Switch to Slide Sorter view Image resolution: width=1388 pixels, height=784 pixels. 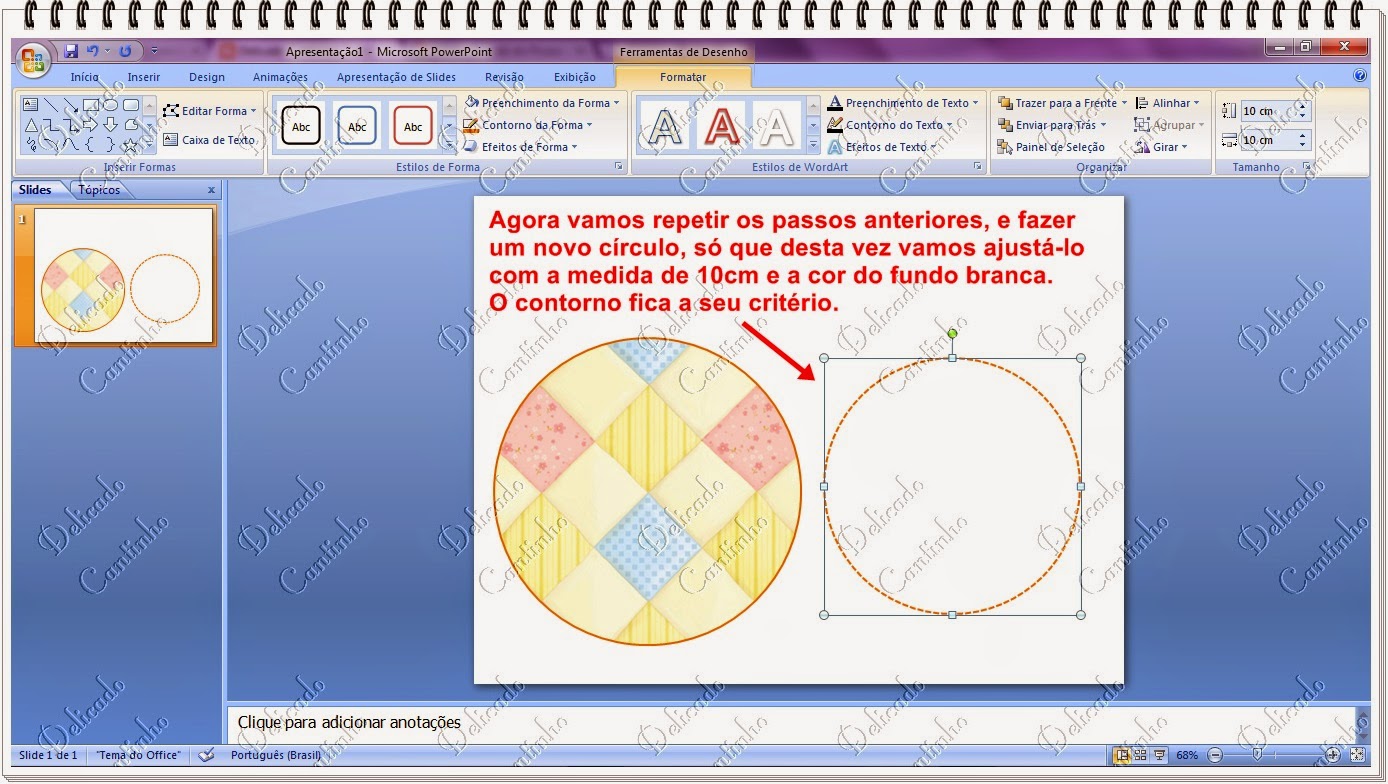point(1140,755)
